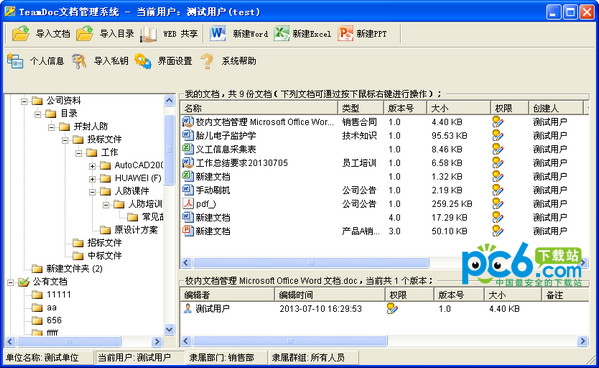The height and width of the screenshot is (368, 599).
Task: Sort documents by 类型 column header
Action: tap(361, 108)
